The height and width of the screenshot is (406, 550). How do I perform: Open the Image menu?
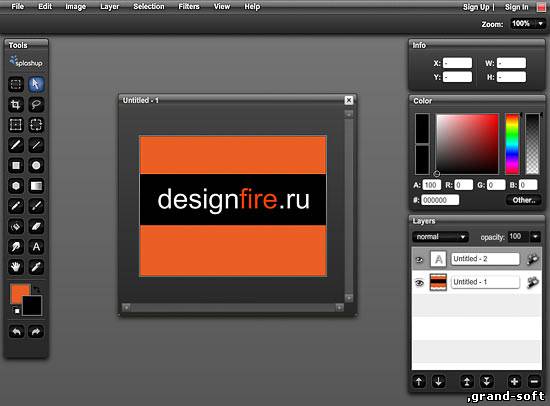pos(76,7)
